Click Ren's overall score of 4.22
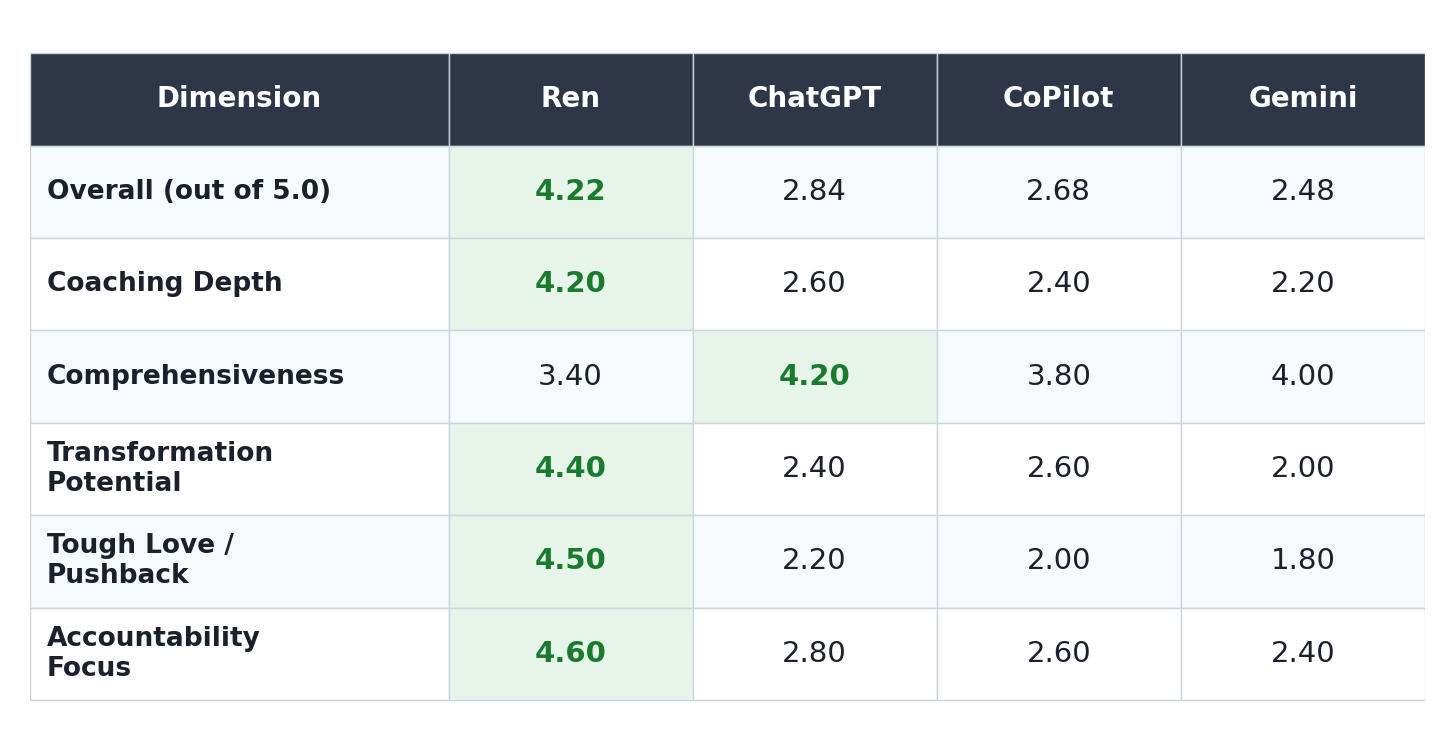The width and height of the screenshot is (1455, 753). tap(570, 192)
